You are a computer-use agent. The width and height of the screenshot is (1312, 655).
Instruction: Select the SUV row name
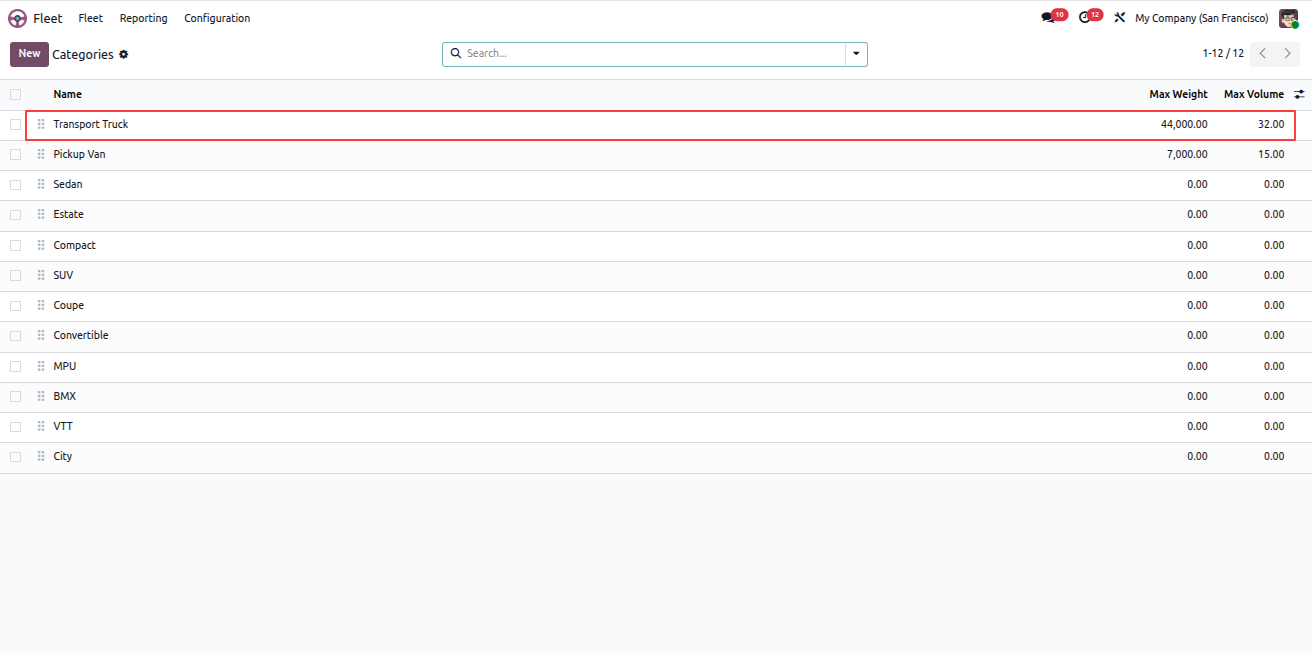[63, 275]
